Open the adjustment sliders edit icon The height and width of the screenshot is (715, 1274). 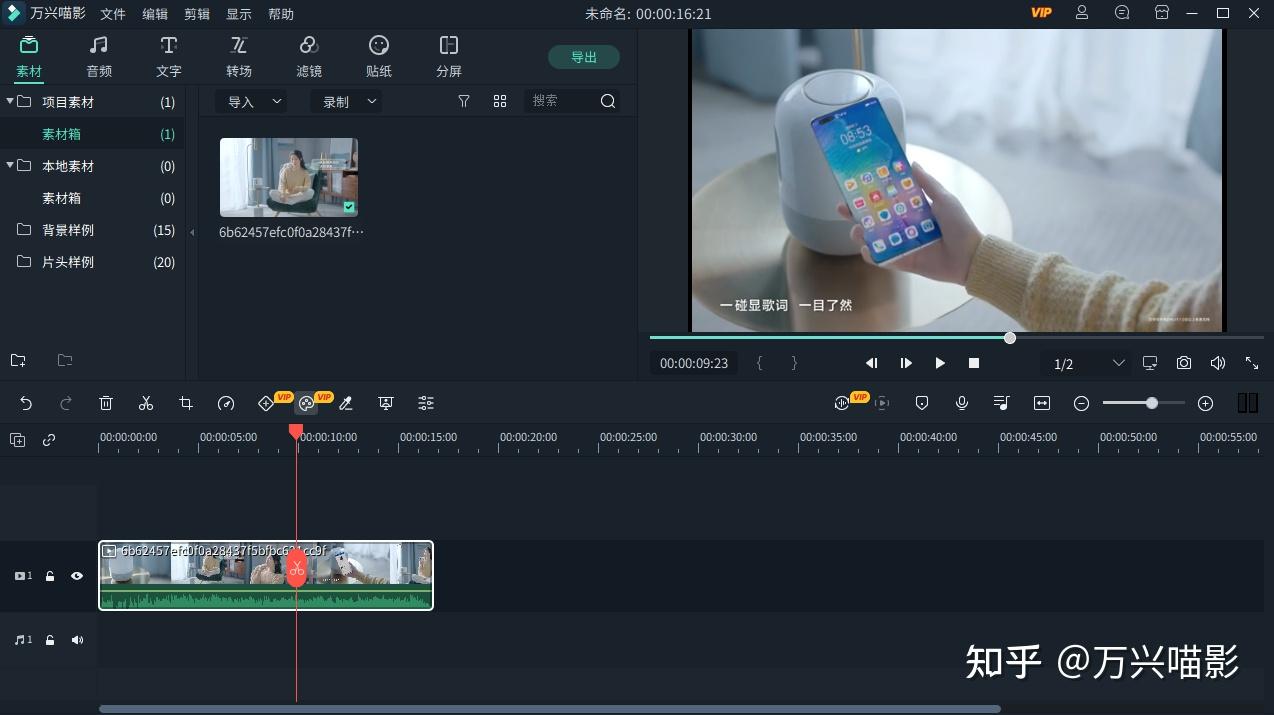(426, 403)
